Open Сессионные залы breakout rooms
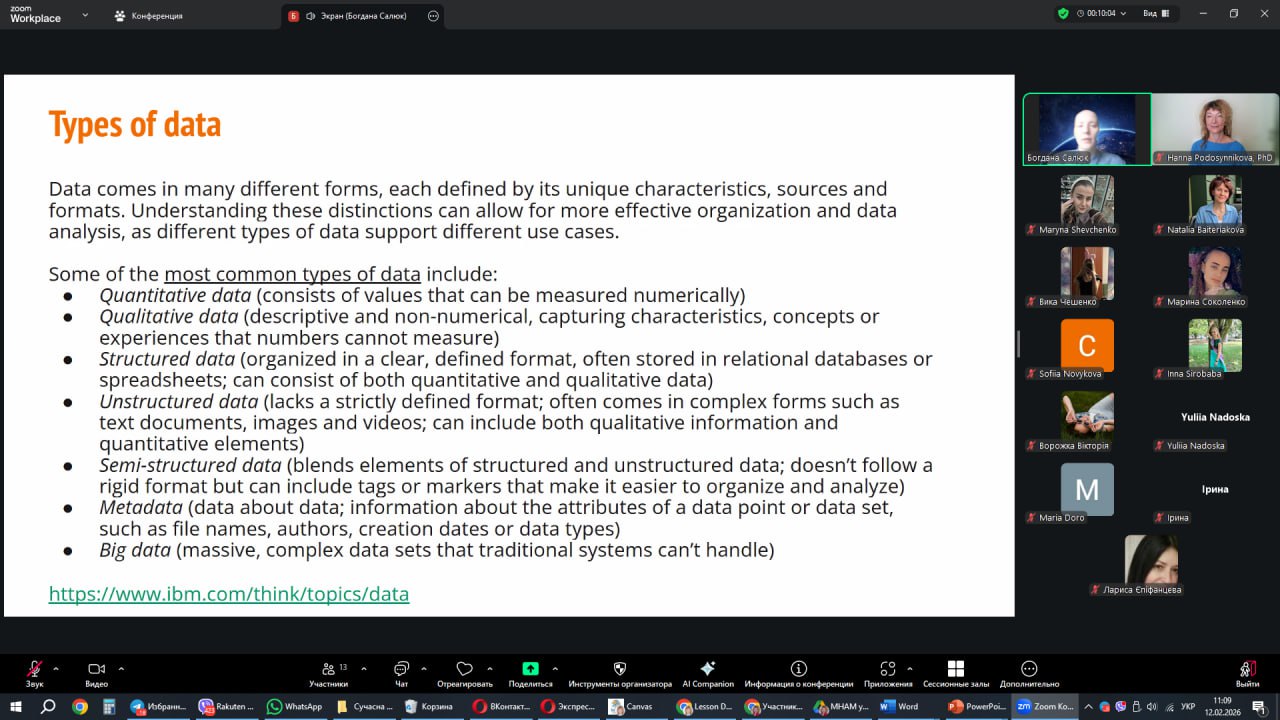 (x=955, y=670)
